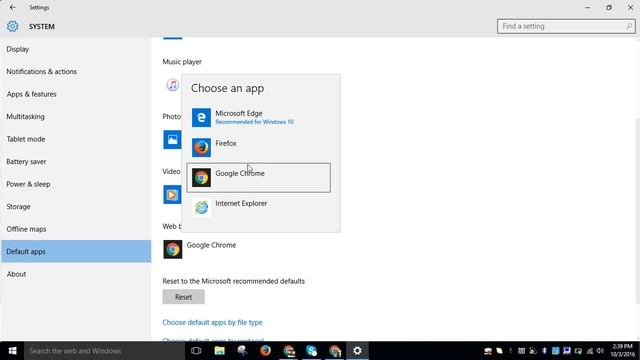Click the SYSTEM gear icon
The height and width of the screenshot is (360, 640).
[x=13, y=26]
